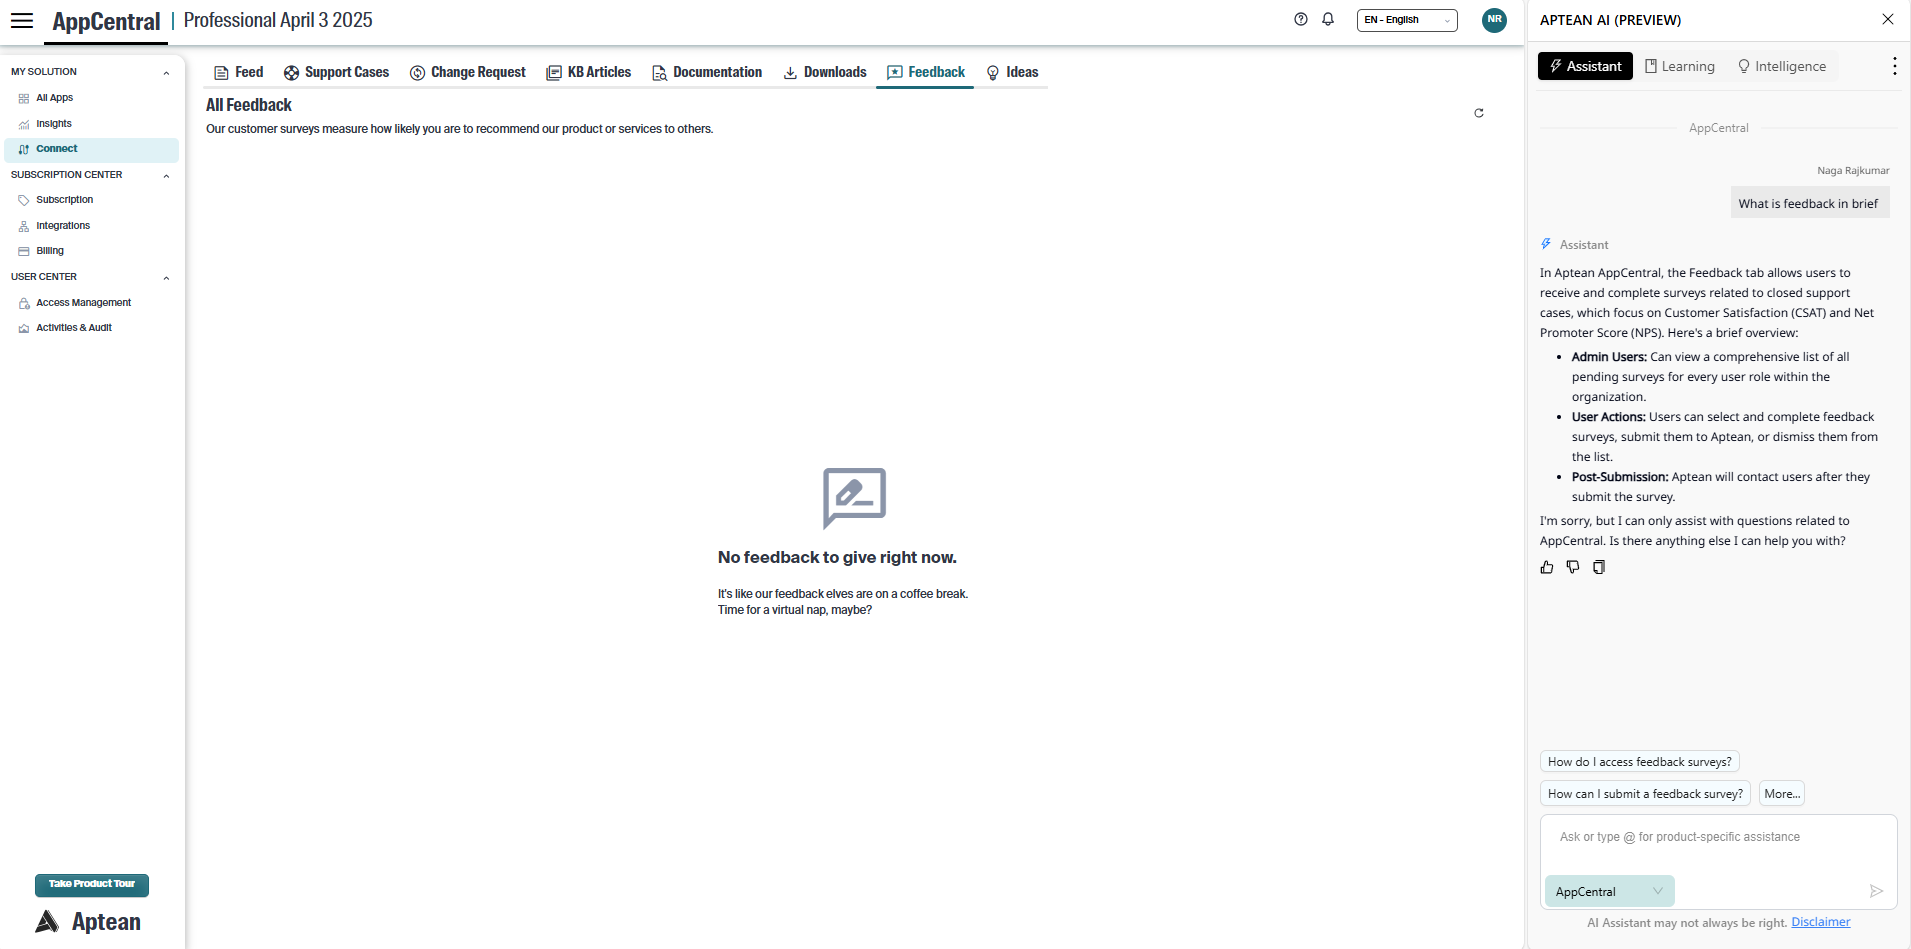Screen dimensions: 1911x949
Task: Switch to the Downloads tab
Action: [x=825, y=72]
